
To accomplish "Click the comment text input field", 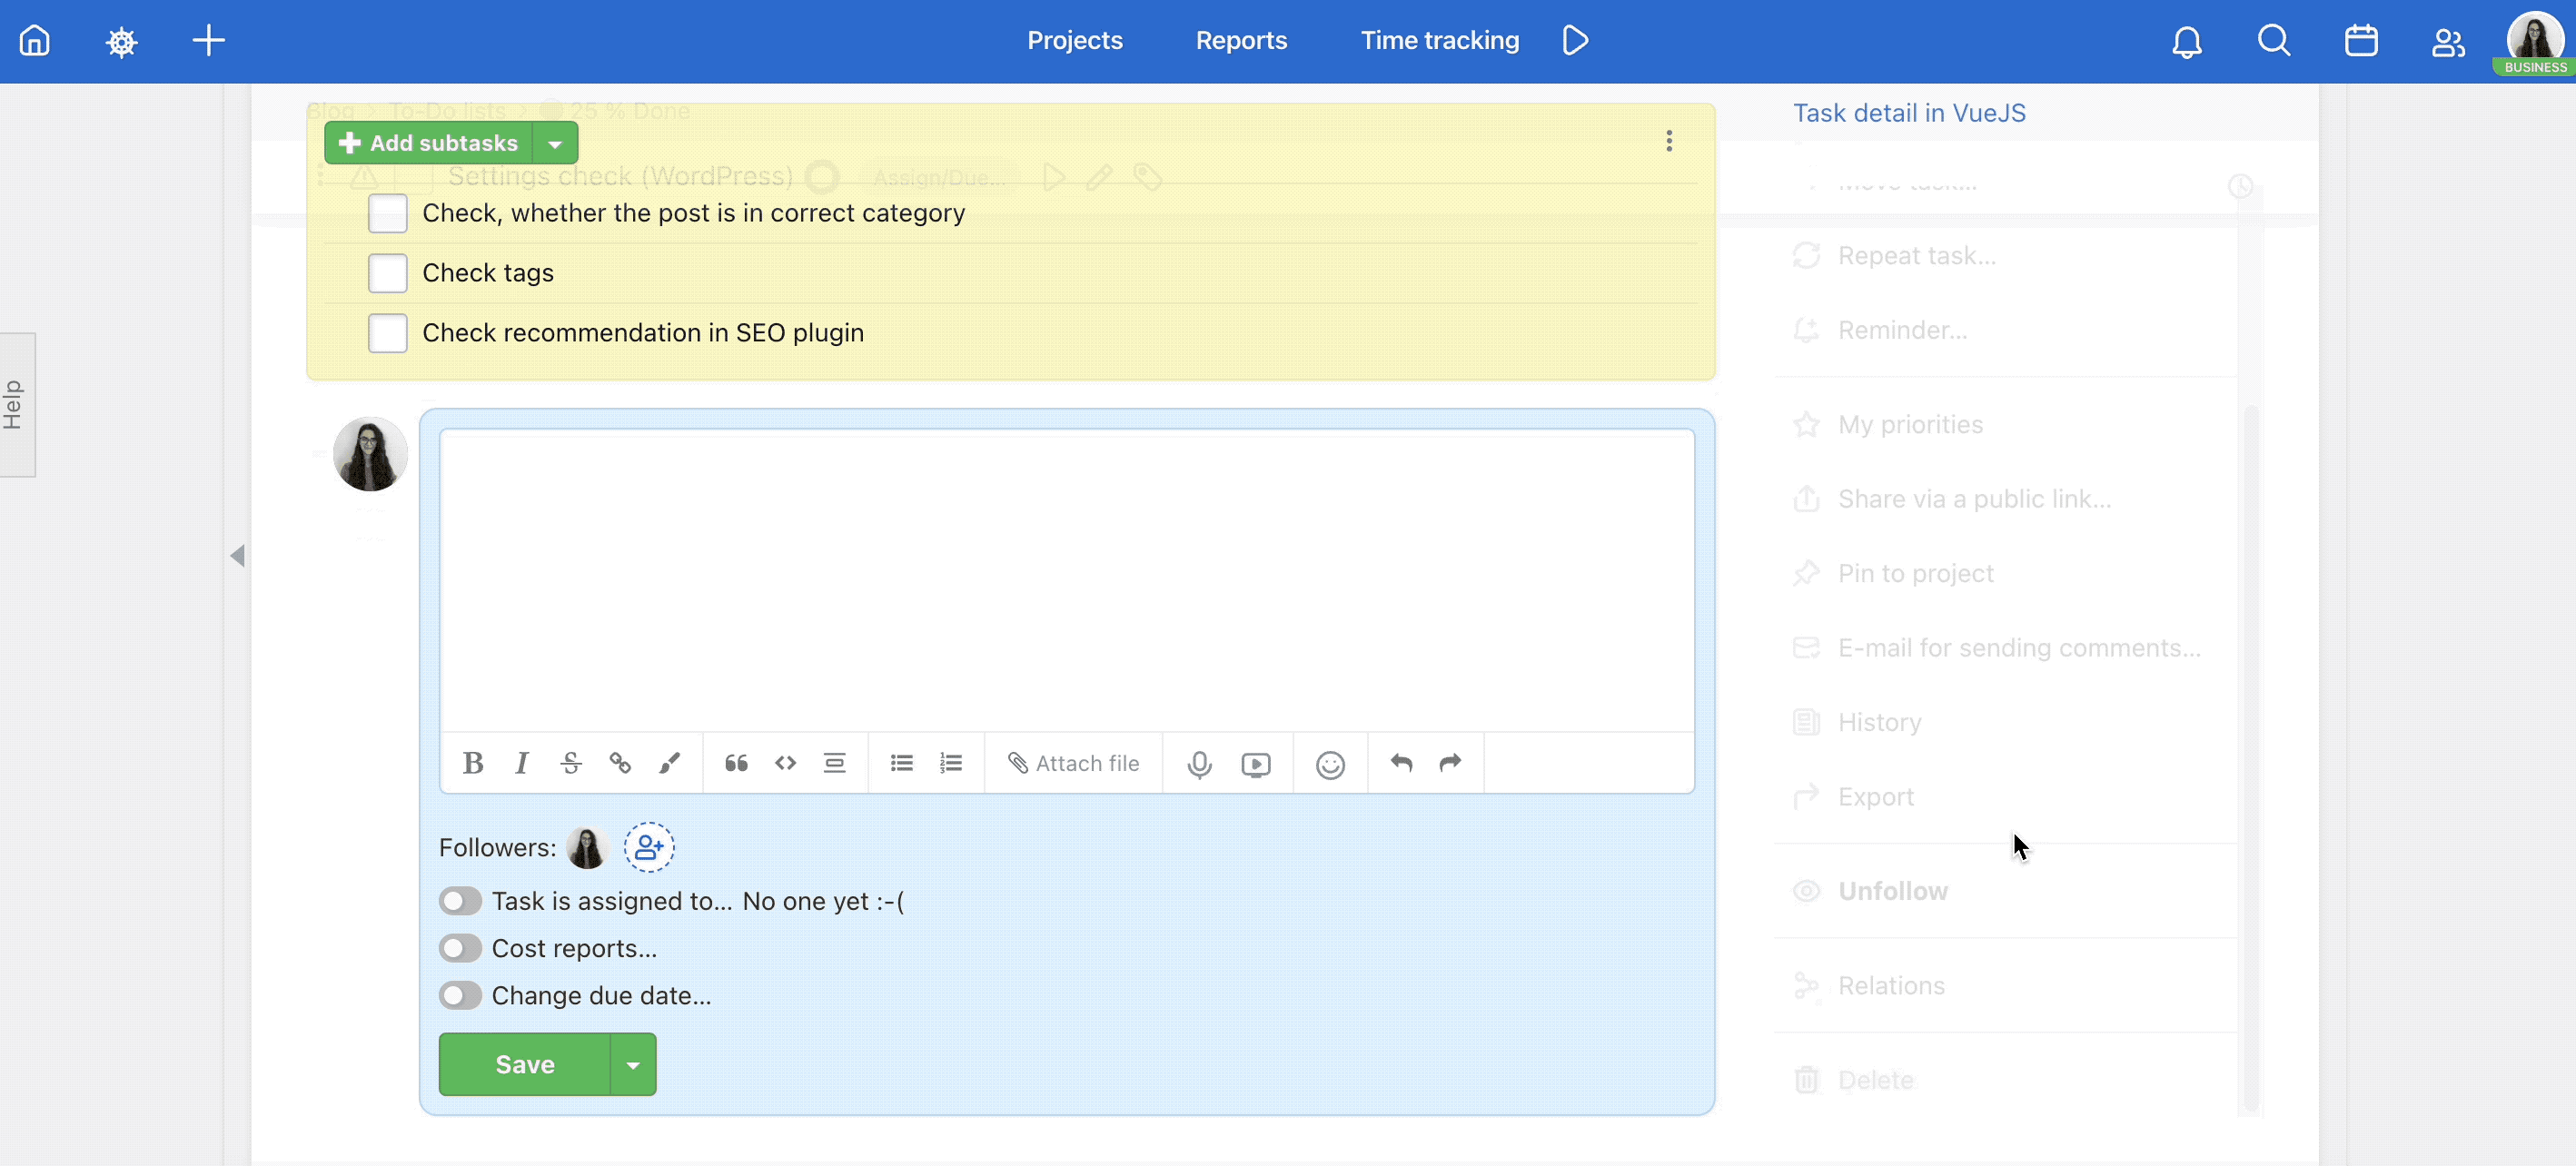I will tap(1066, 577).
